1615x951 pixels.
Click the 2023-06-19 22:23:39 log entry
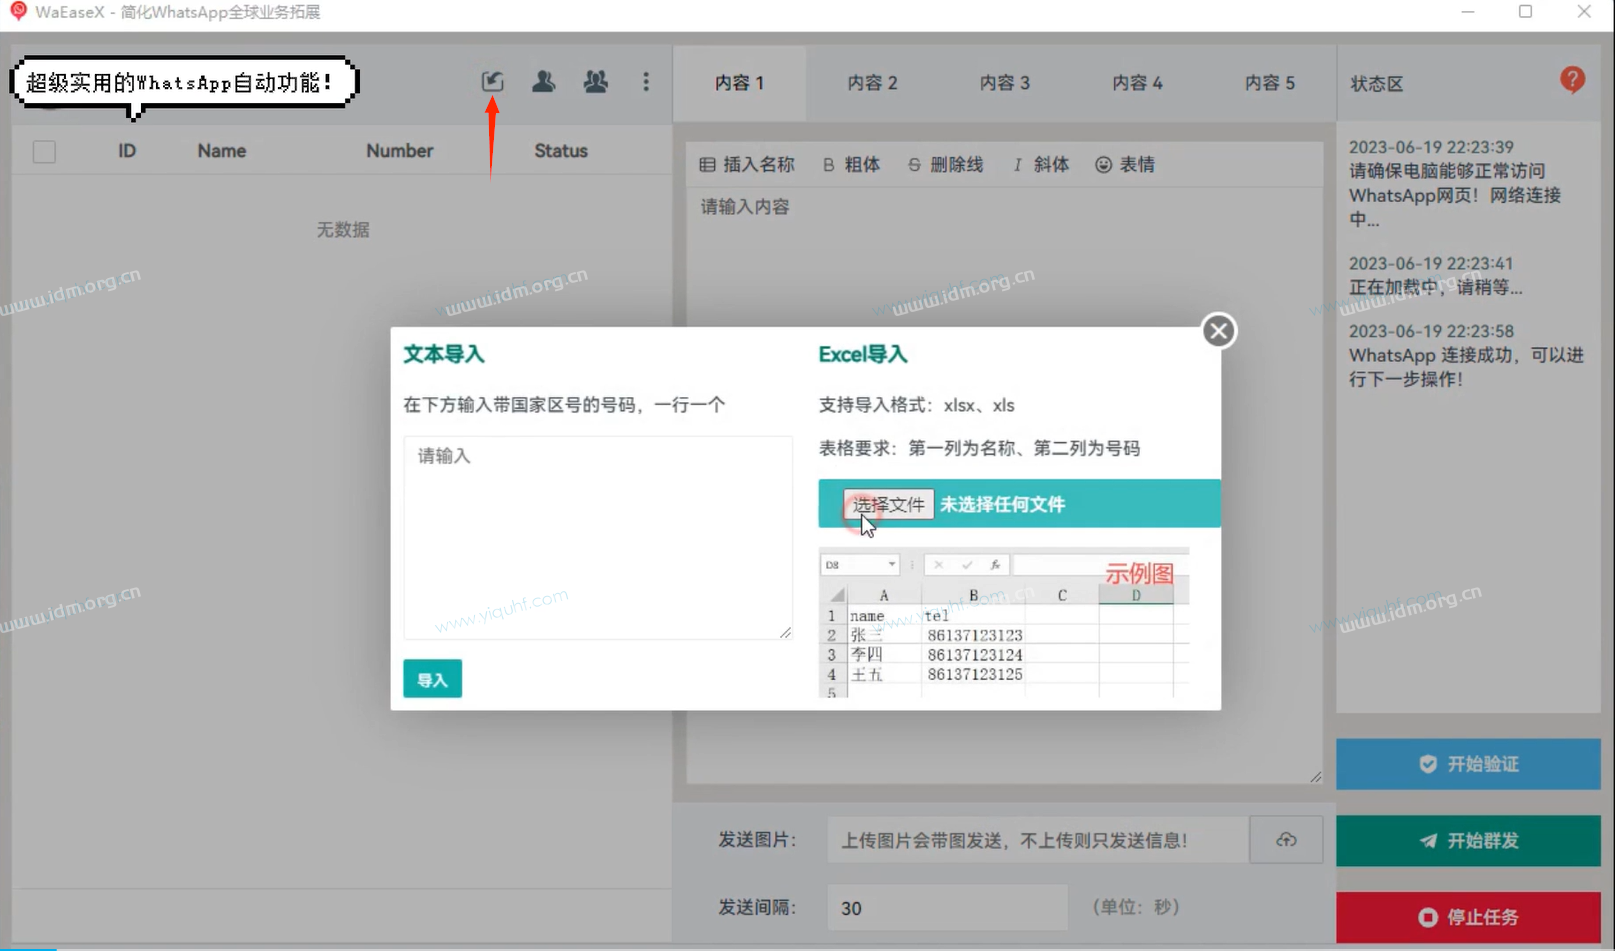click(x=1455, y=183)
